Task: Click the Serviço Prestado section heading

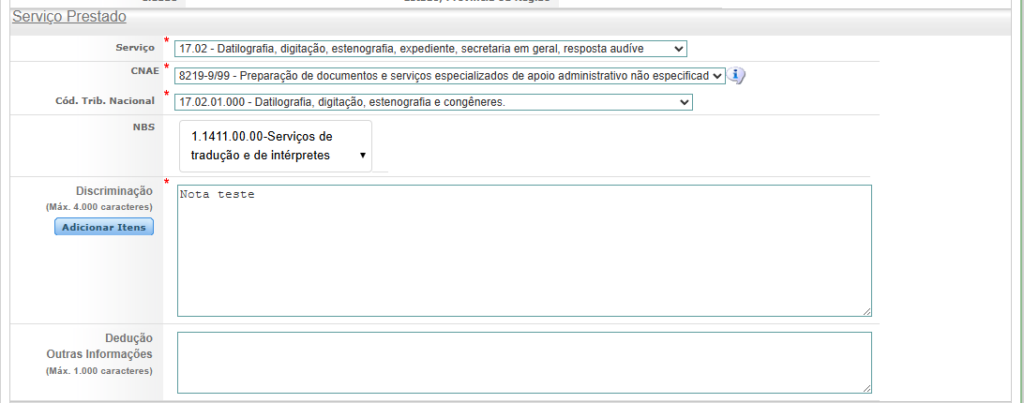Action: pyautogui.click(x=69, y=18)
